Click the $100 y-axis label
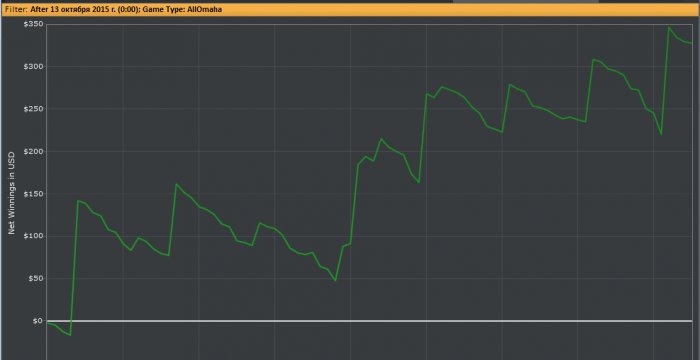 (33, 236)
